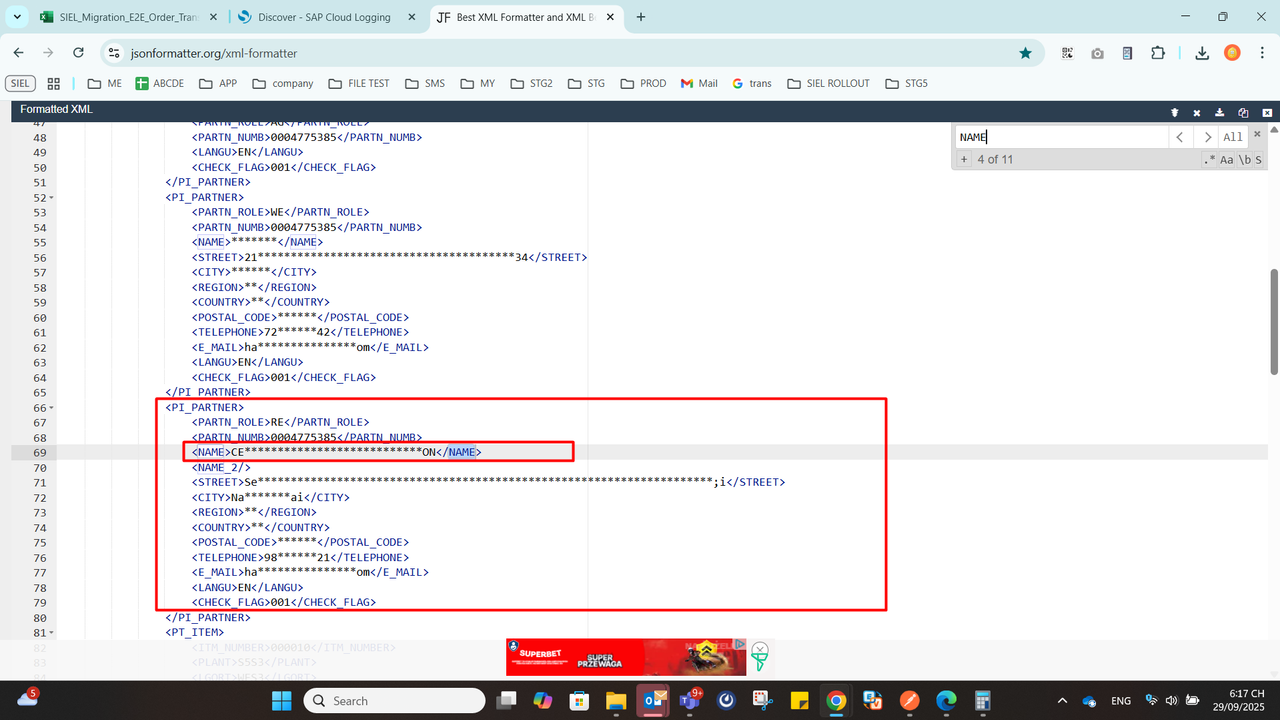
Task: Open the Mail bookmark
Action: [x=699, y=83]
